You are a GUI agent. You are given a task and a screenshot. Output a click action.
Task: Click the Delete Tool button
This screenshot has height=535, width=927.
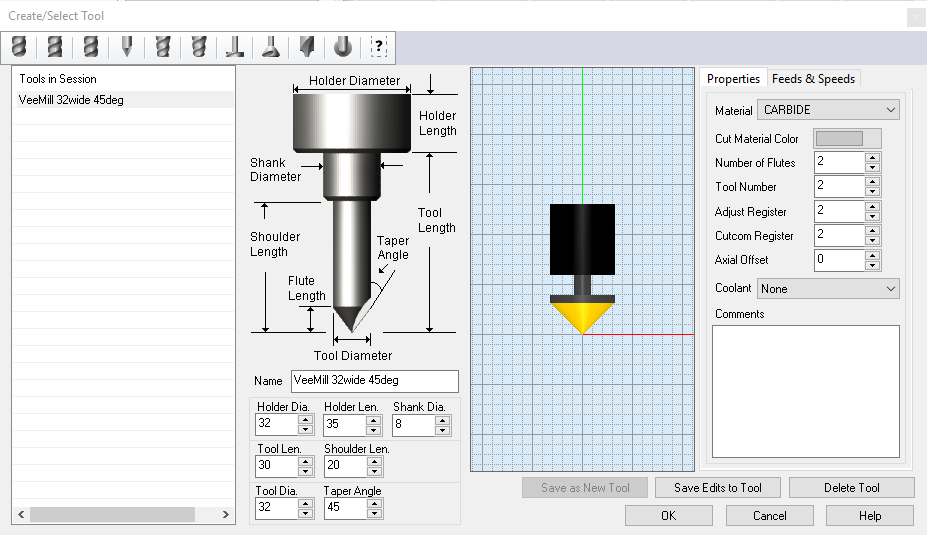coord(851,488)
